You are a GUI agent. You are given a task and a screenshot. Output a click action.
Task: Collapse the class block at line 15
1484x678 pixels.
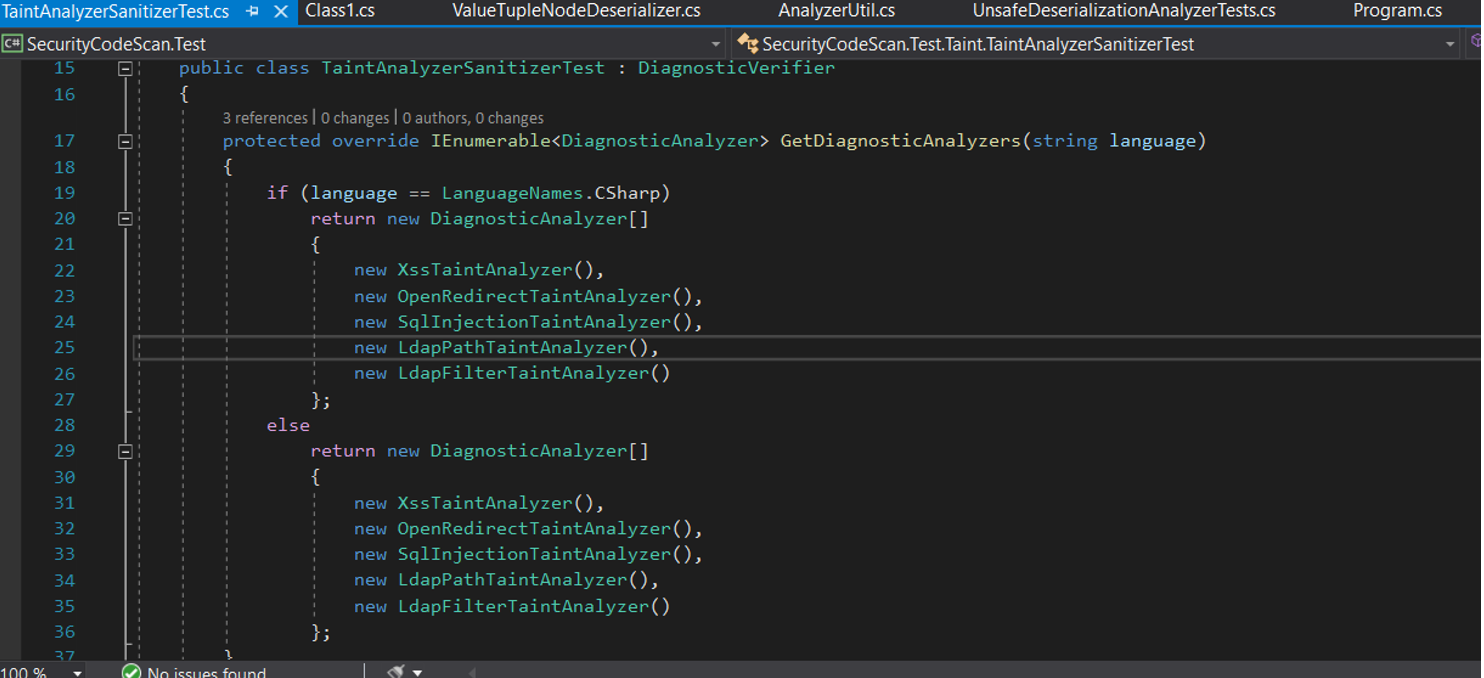[x=125, y=68]
